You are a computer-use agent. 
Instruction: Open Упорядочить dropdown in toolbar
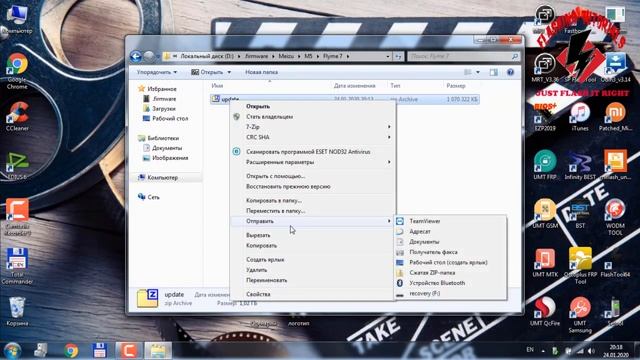(x=157, y=72)
